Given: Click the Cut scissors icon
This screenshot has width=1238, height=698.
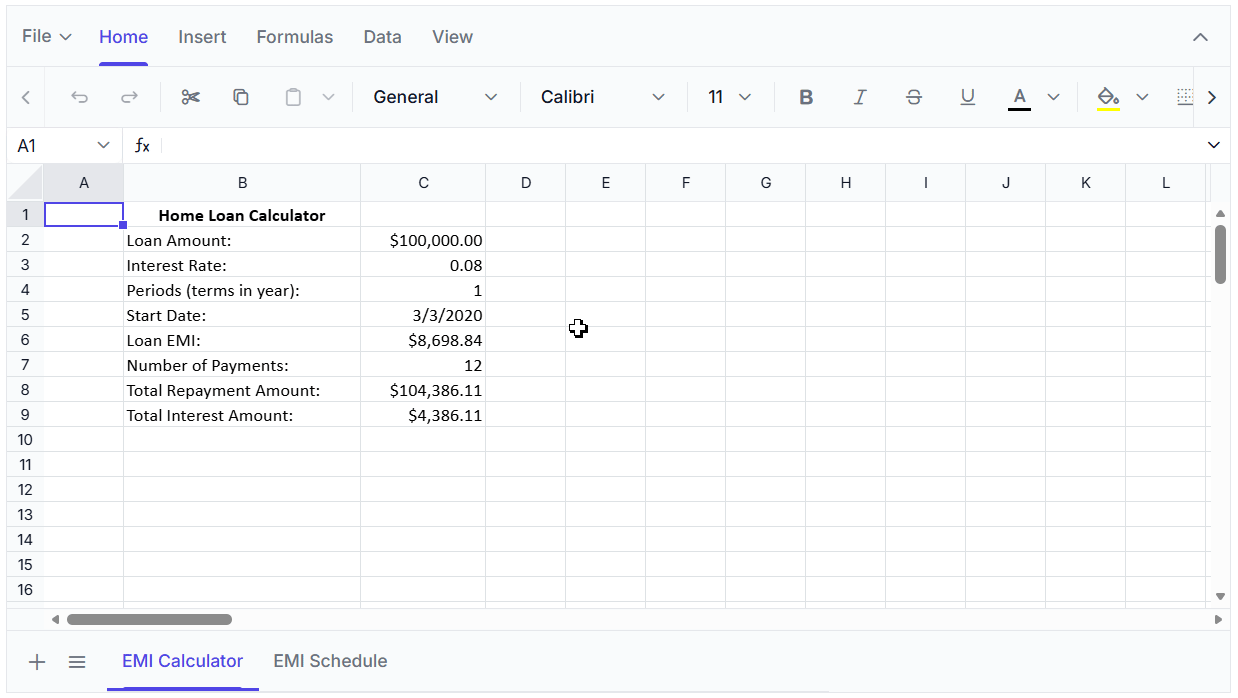Looking at the screenshot, I should [x=191, y=97].
